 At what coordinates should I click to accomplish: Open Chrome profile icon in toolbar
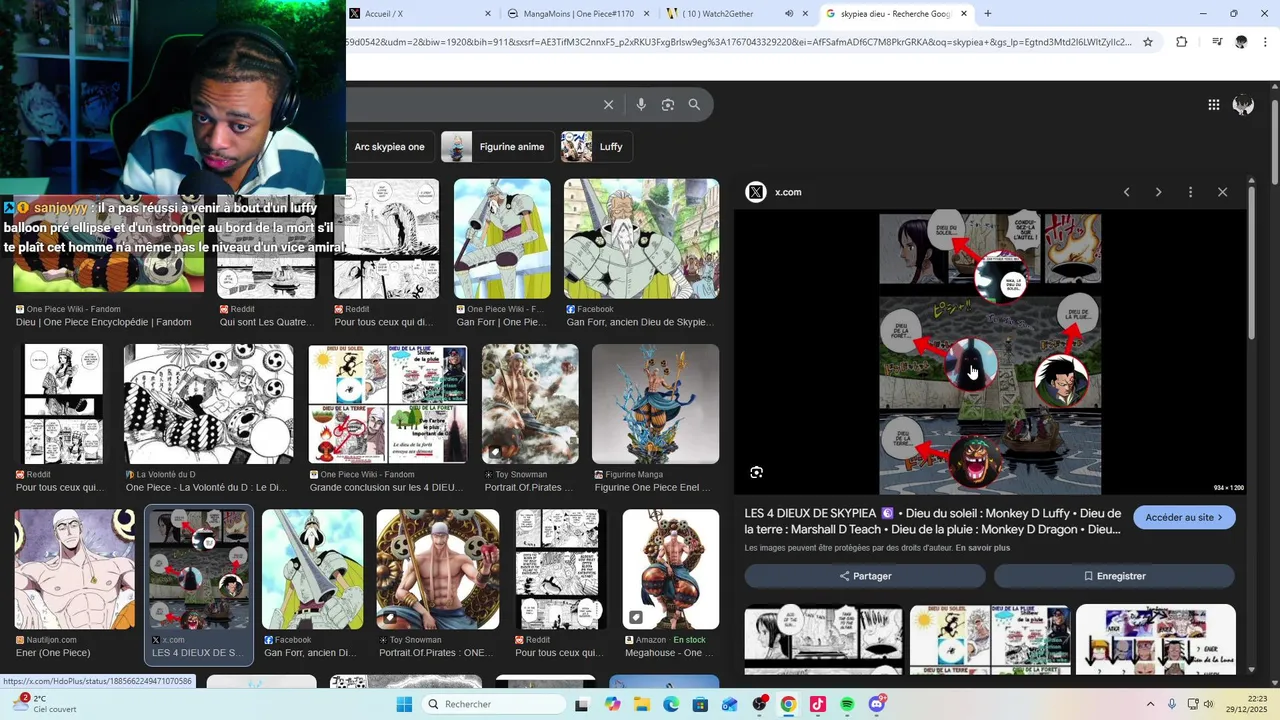[x=1241, y=42]
